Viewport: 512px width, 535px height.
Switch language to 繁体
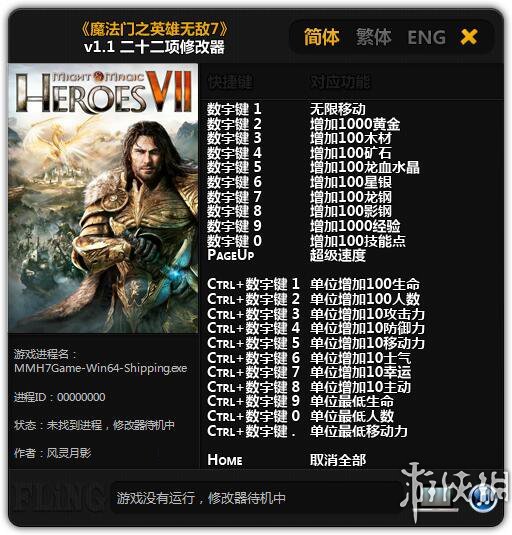click(374, 37)
